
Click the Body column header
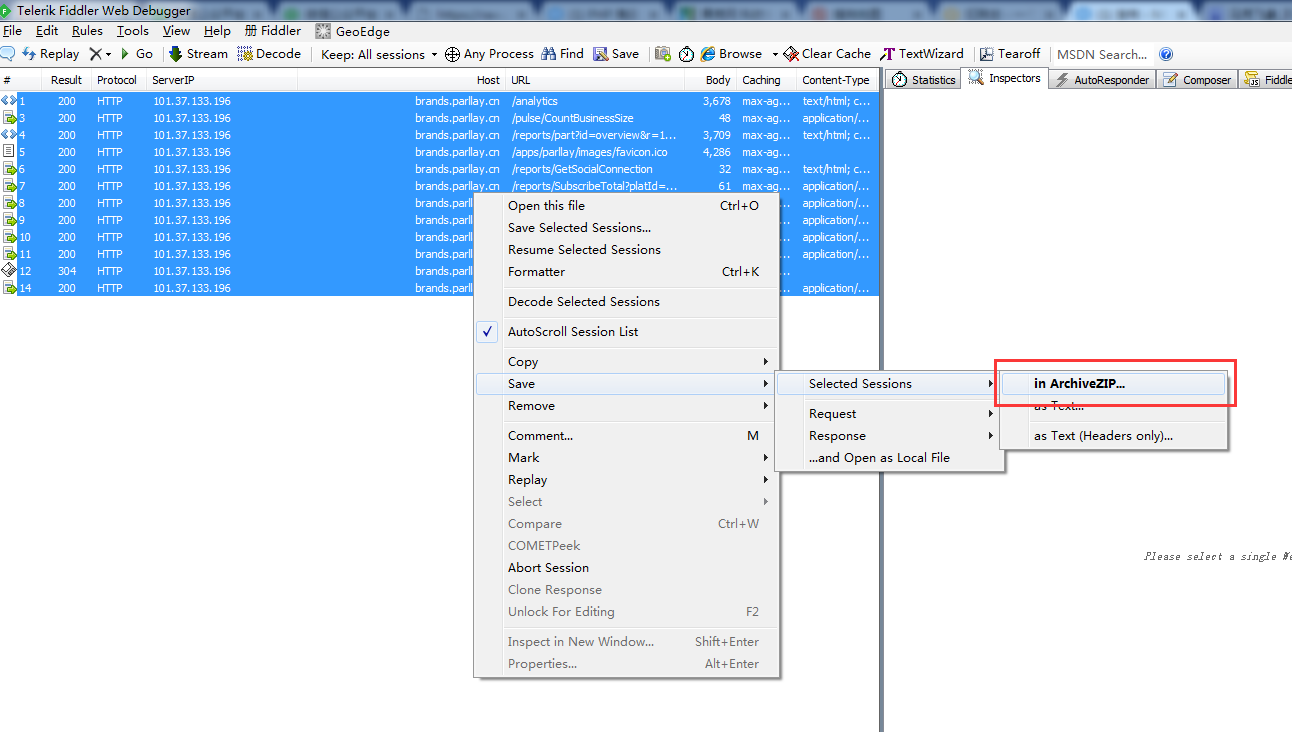coord(710,80)
